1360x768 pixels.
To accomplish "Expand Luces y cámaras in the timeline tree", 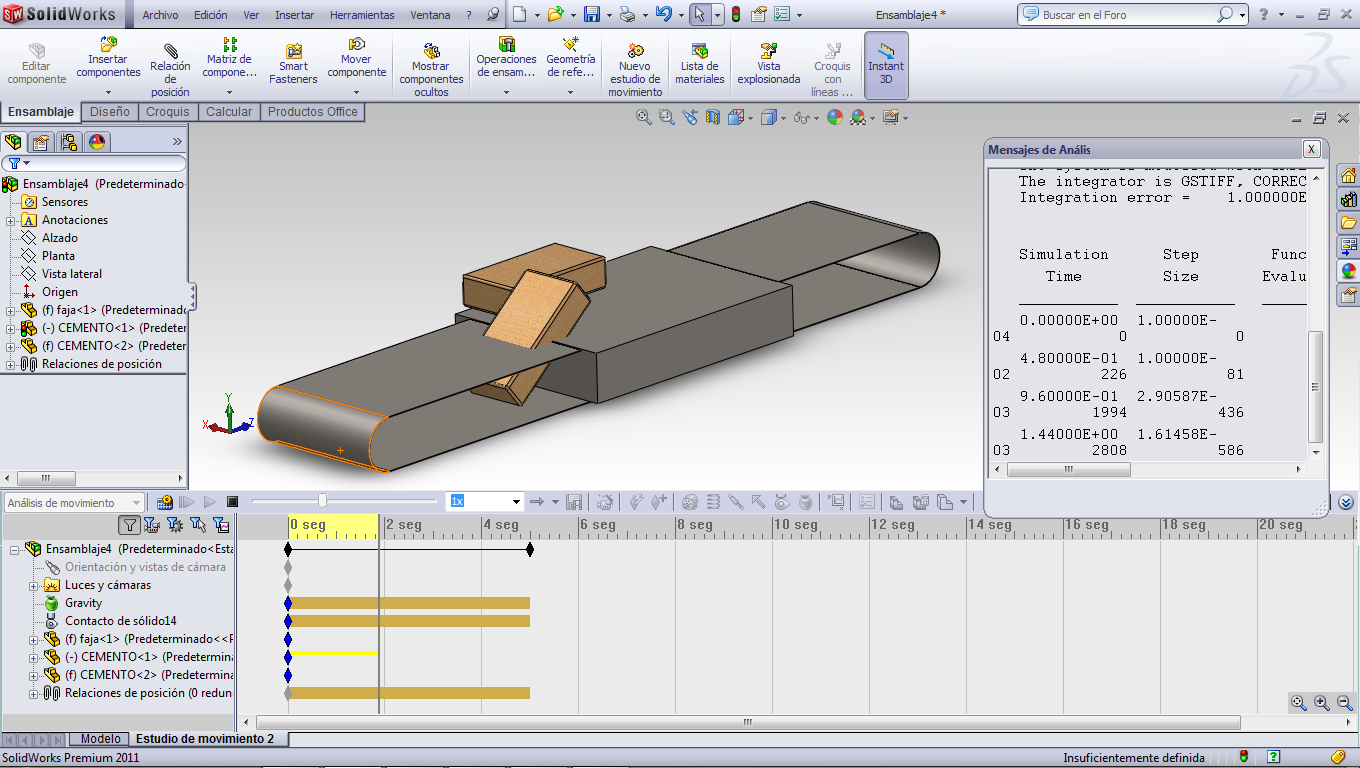I will pyautogui.click(x=33, y=585).
